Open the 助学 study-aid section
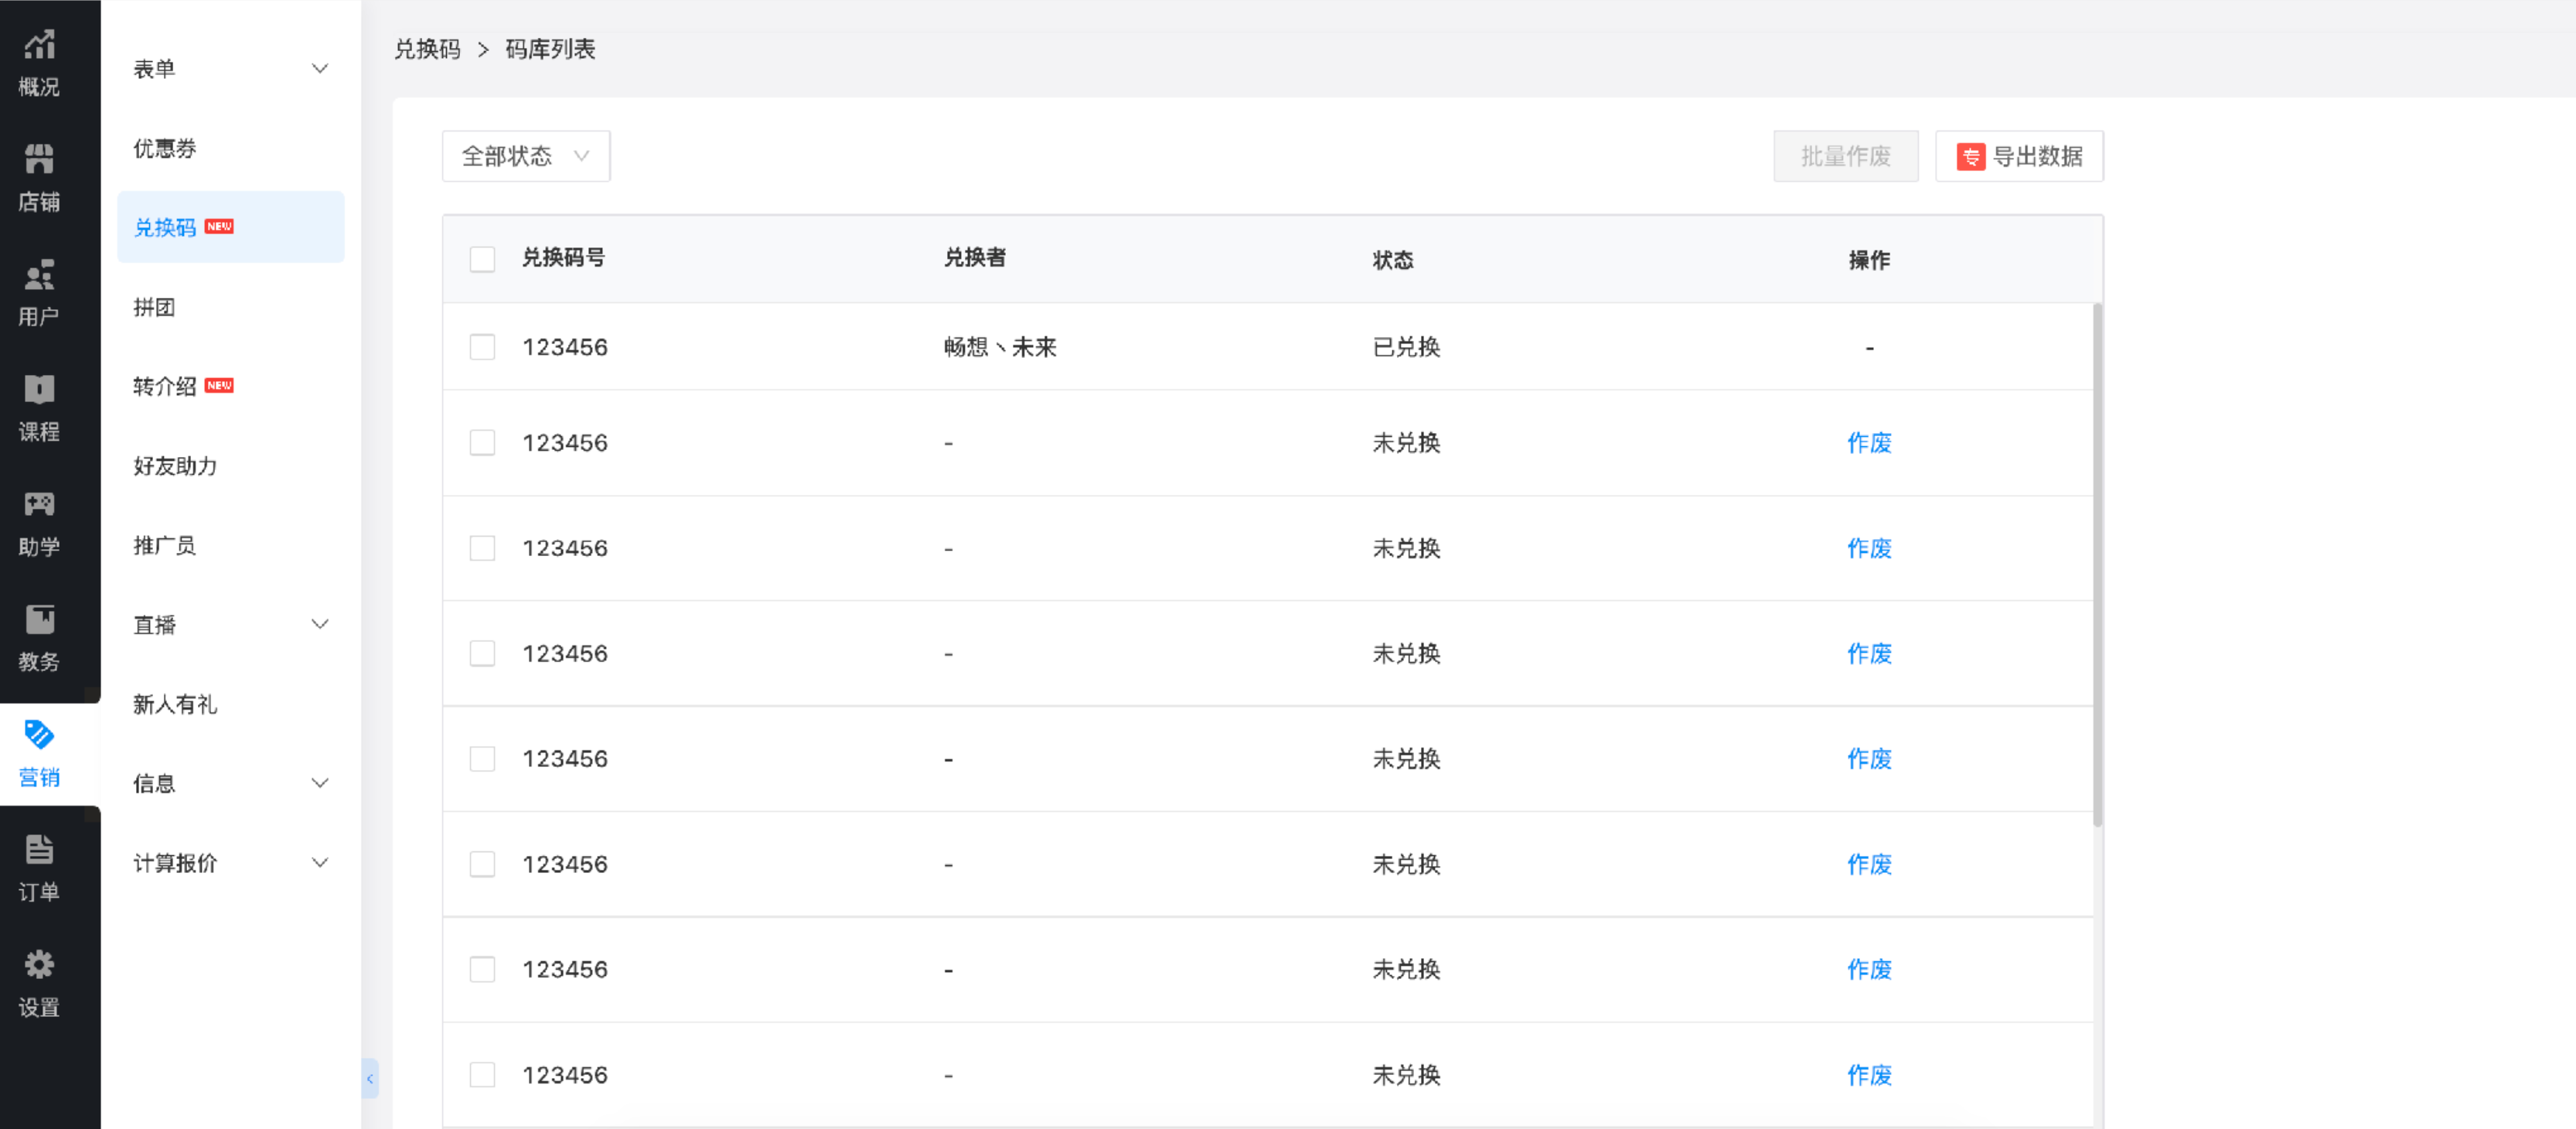 click(39, 524)
